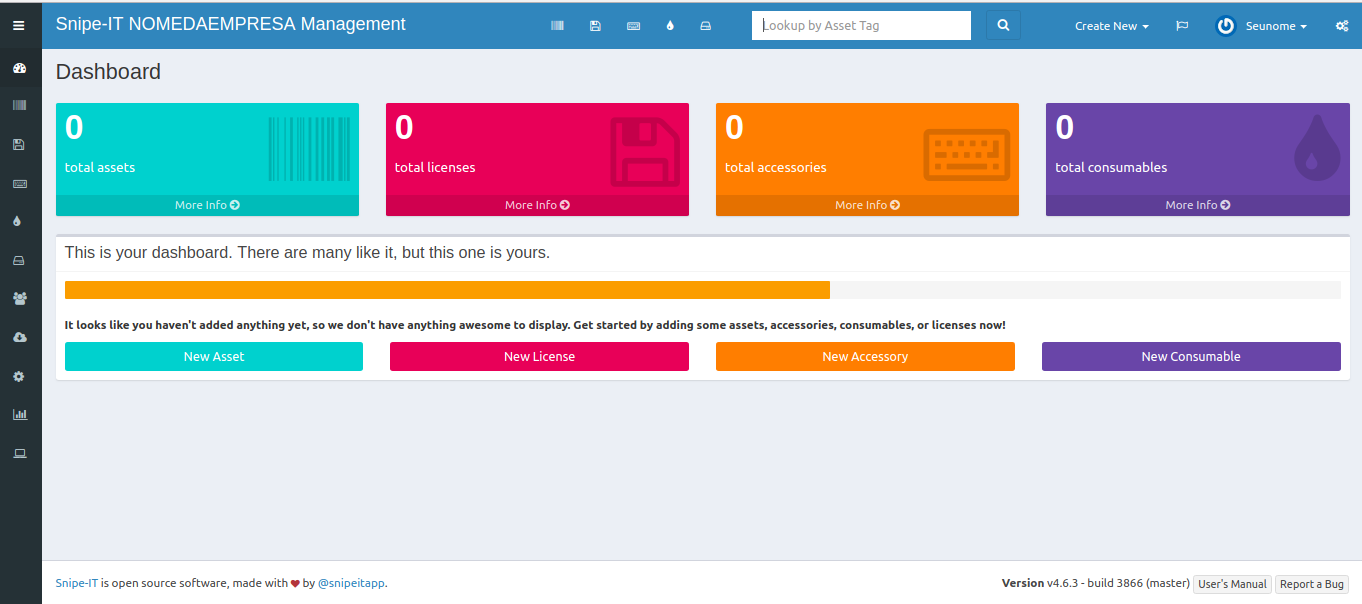Viewport: 1362px width, 604px height.
Task: Open Reports via sidebar bar chart icon
Action: pyautogui.click(x=19, y=414)
